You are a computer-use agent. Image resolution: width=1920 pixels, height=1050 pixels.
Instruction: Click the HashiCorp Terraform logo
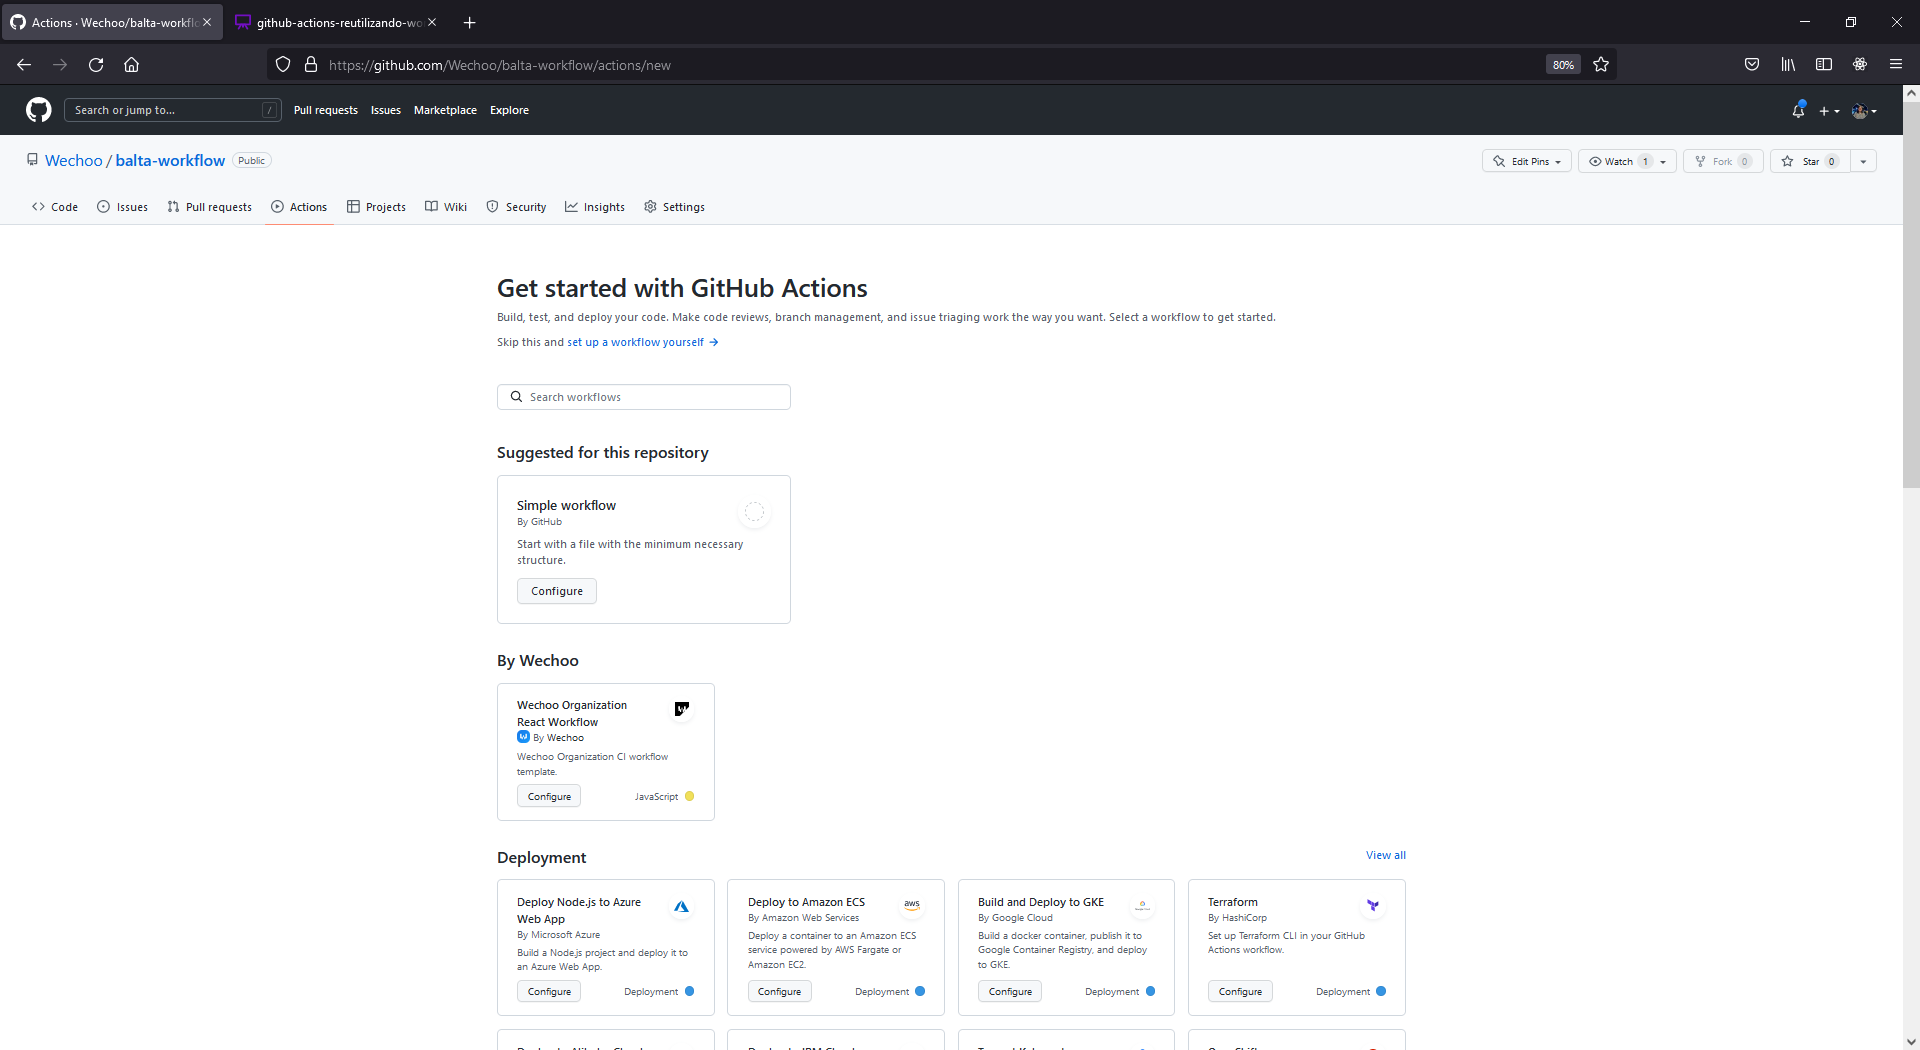pyautogui.click(x=1373, y=905)
